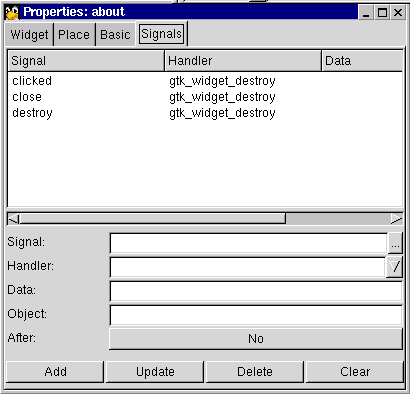410x394 pixels.
Task: Open signal chooser with the ellipsis button
Action: click(395, 243)
